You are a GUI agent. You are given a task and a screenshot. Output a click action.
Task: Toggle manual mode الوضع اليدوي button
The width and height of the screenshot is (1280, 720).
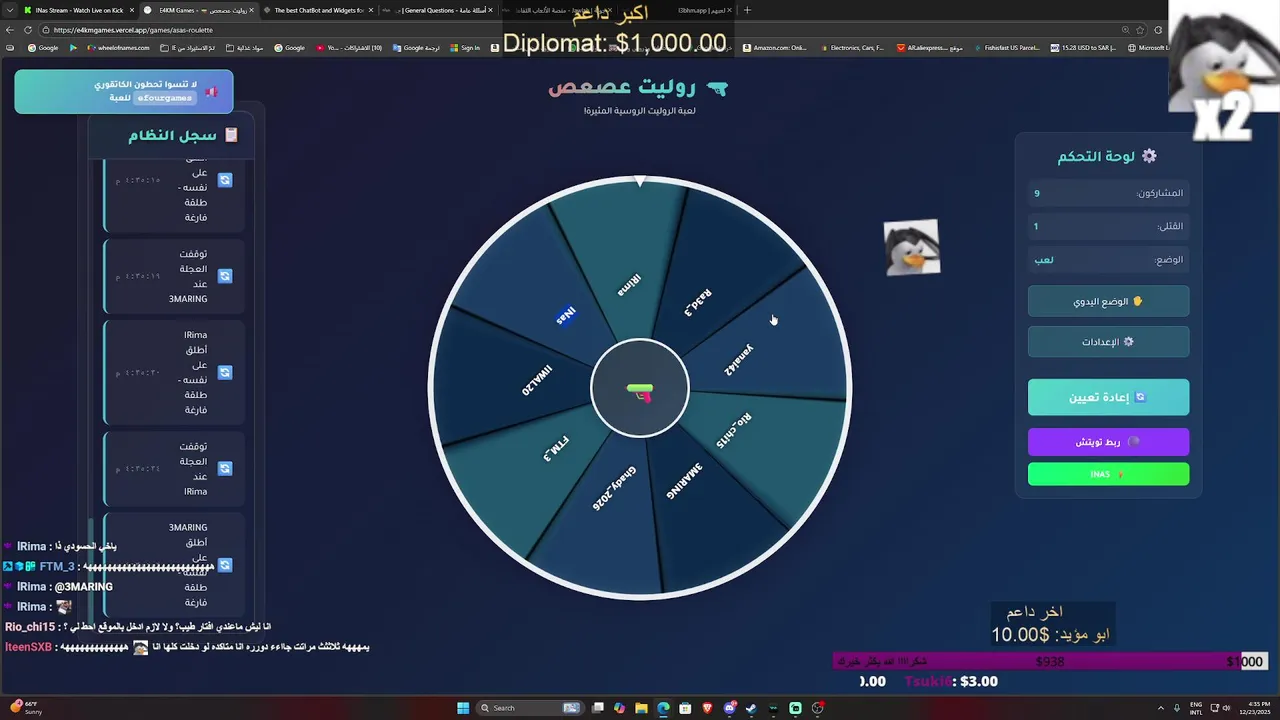coord(1108,301)
